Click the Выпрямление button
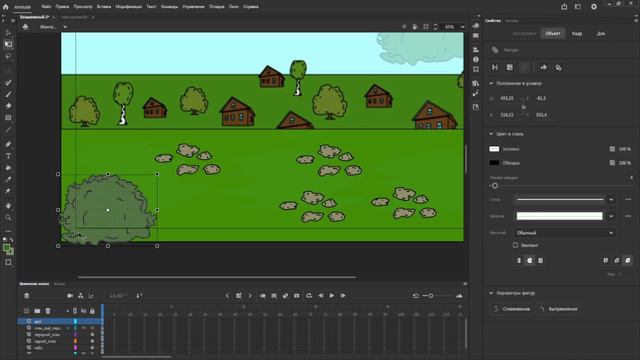Image resolution: width=640 pixels, height=360 pixels. point(558,309)
